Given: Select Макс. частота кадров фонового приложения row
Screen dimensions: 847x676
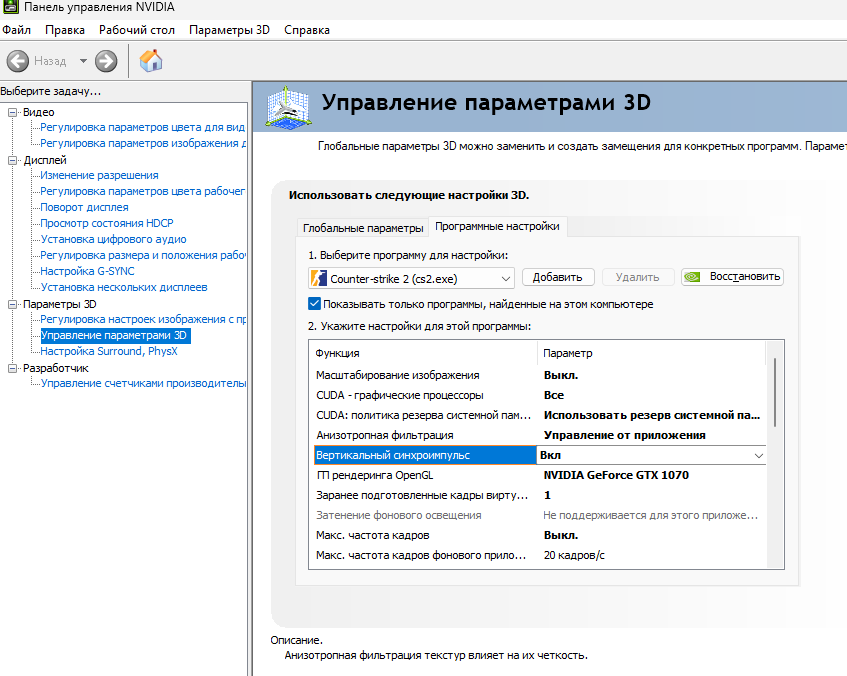Looking at the screenshot, I should tap(540, 555).
